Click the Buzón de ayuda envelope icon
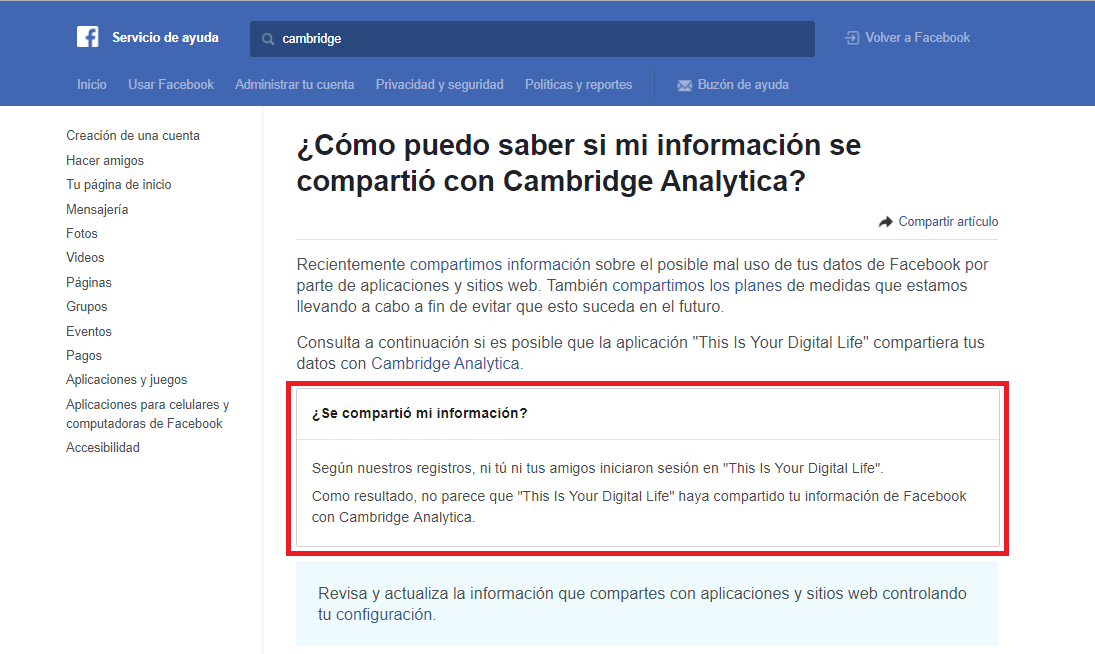1095x654 pixels. coord(684,85)
